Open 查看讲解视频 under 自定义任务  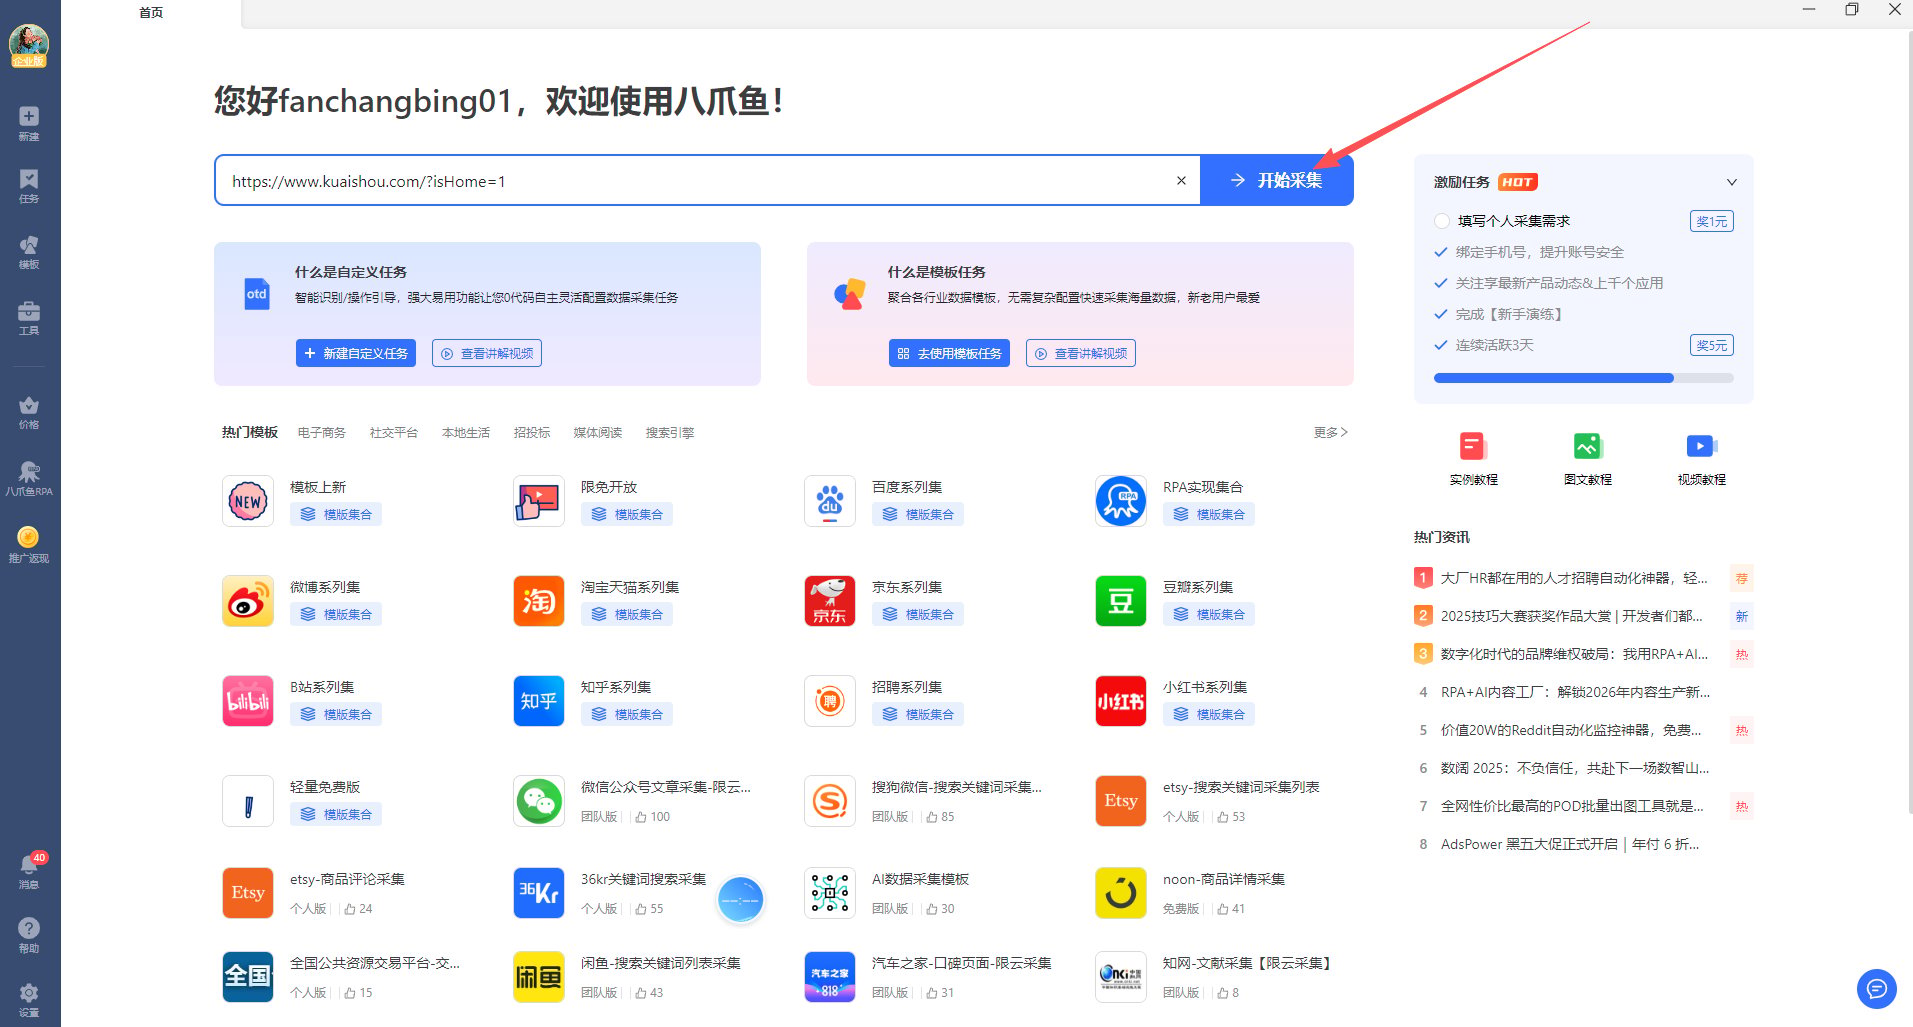click(x=487, y=353)
